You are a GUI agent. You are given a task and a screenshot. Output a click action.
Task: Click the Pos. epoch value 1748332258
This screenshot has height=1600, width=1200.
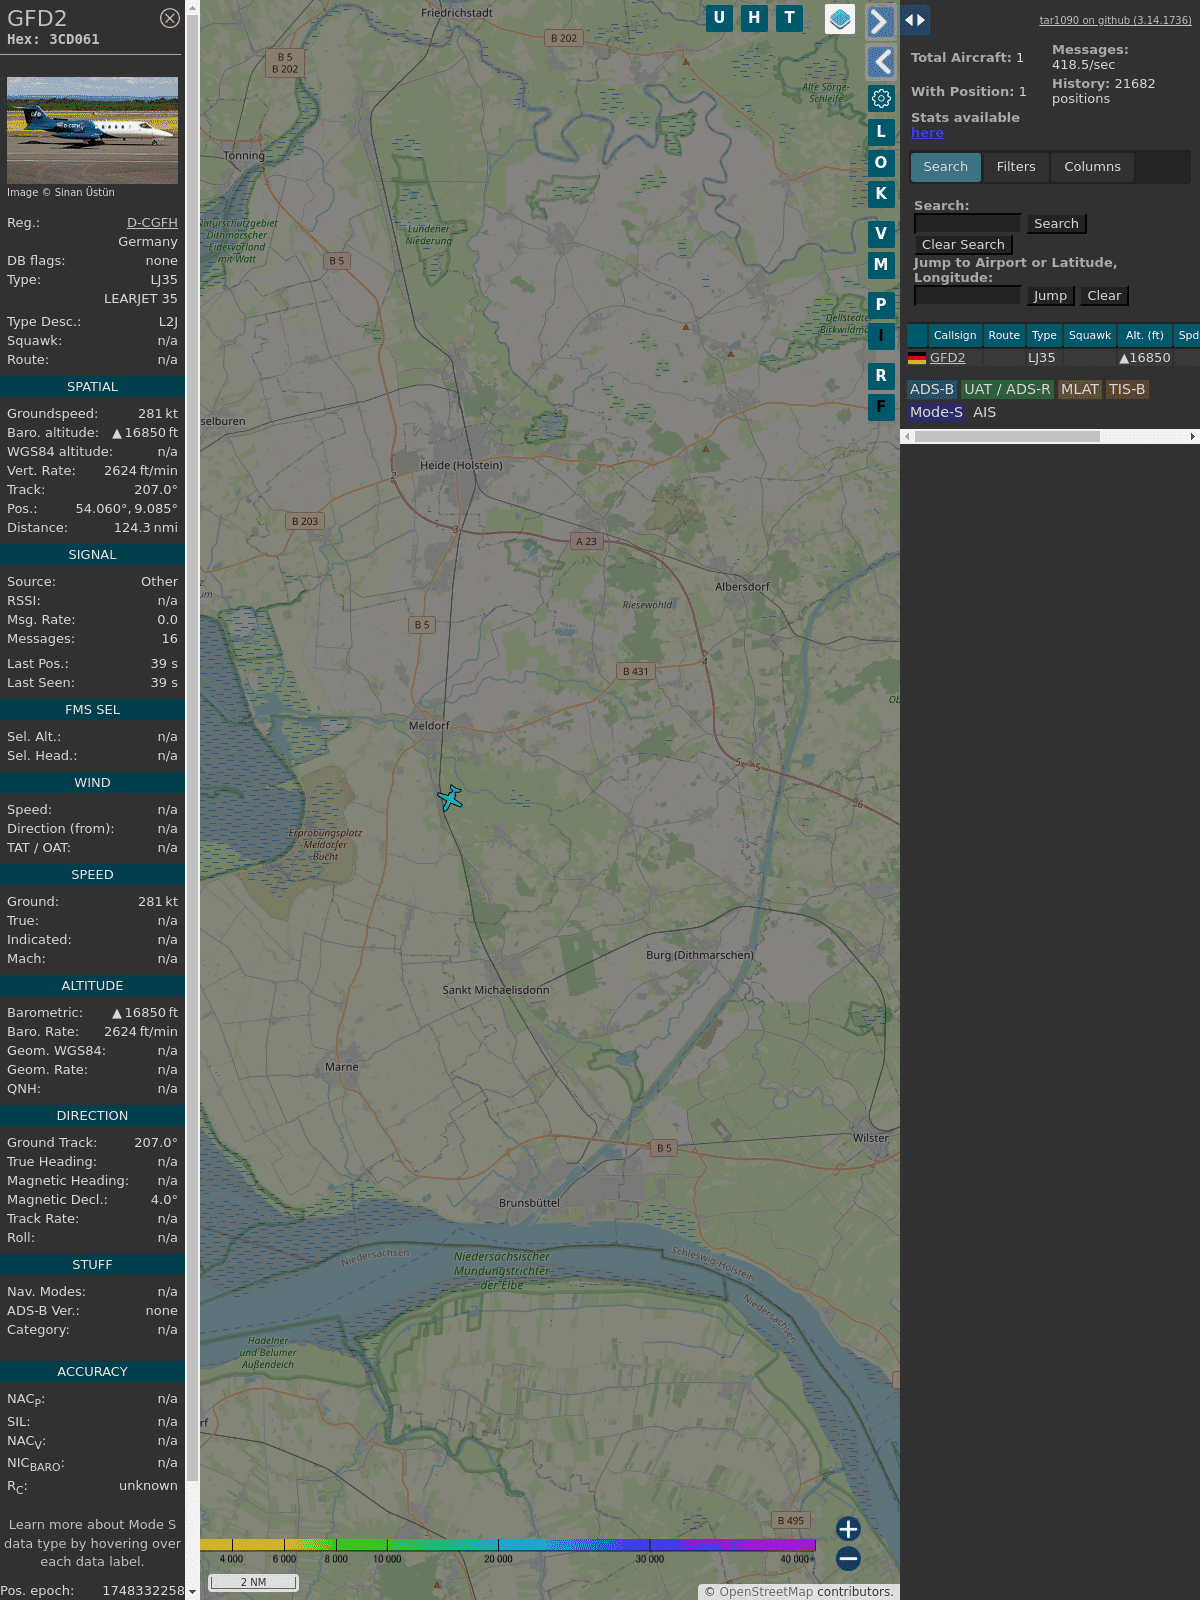(x=143, y=1591)
